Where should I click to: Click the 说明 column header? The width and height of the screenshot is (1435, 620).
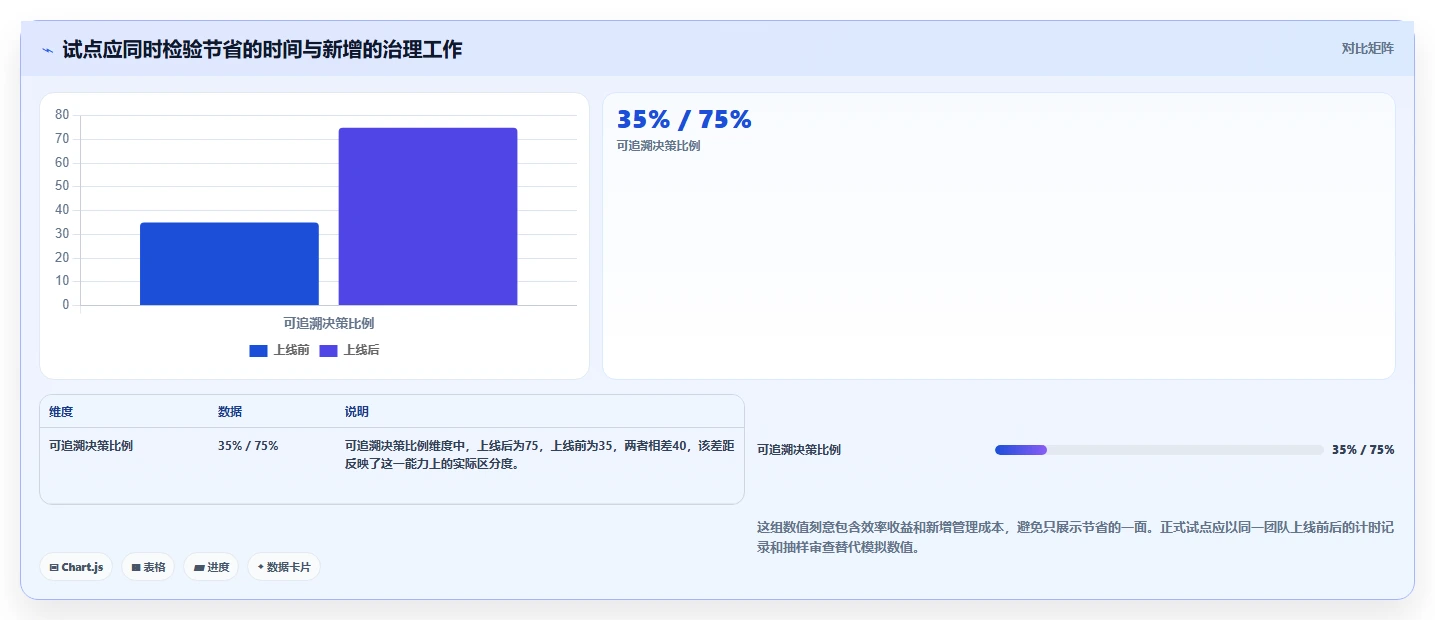[357, 412]
